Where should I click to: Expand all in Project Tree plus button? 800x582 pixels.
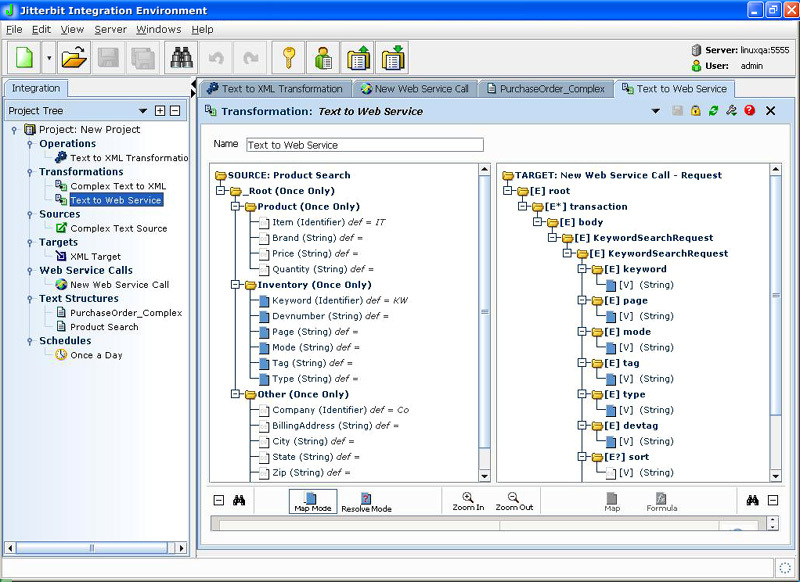coord(160,111)
